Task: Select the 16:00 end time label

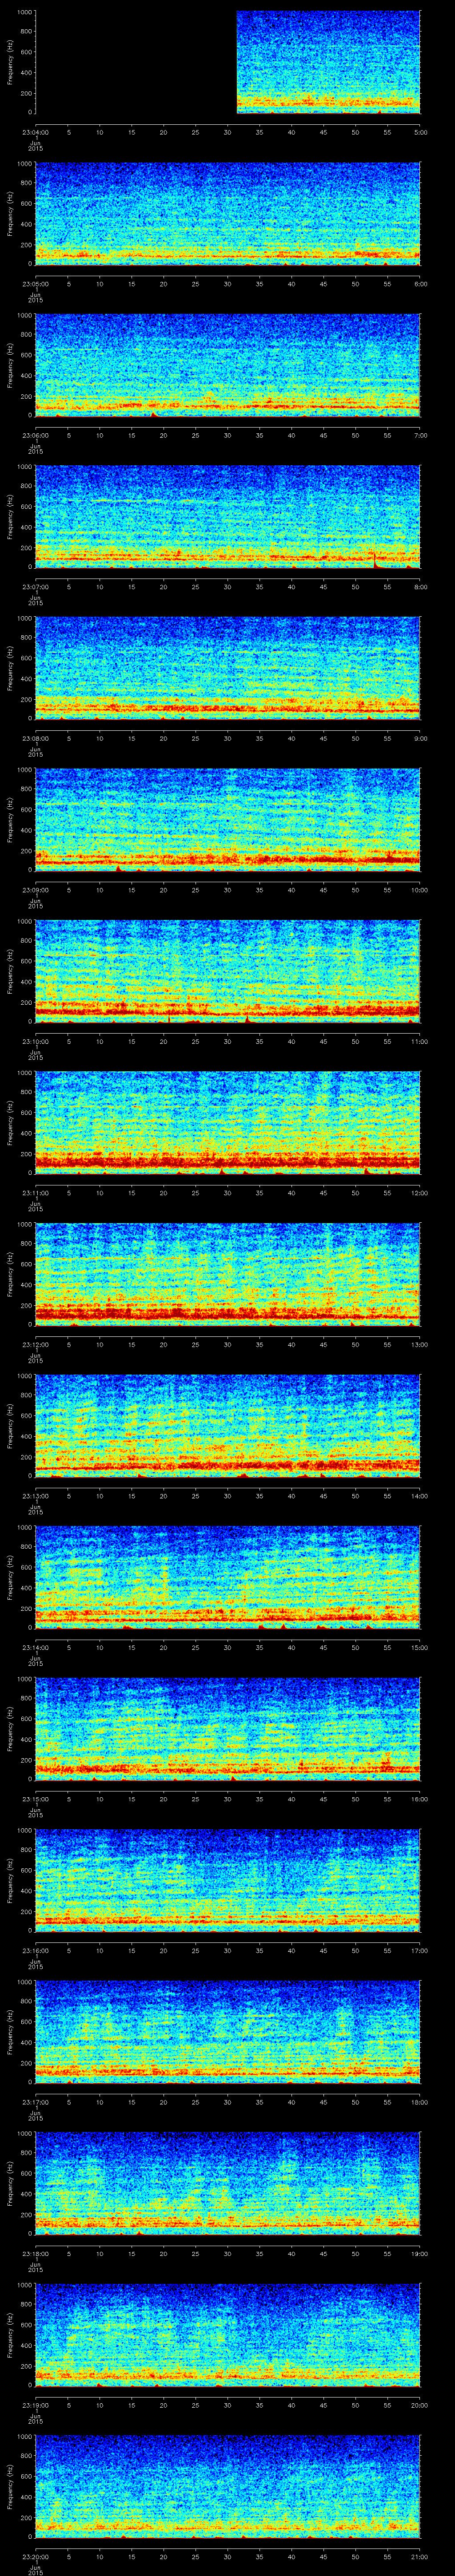Action: tap(420, 1799)
